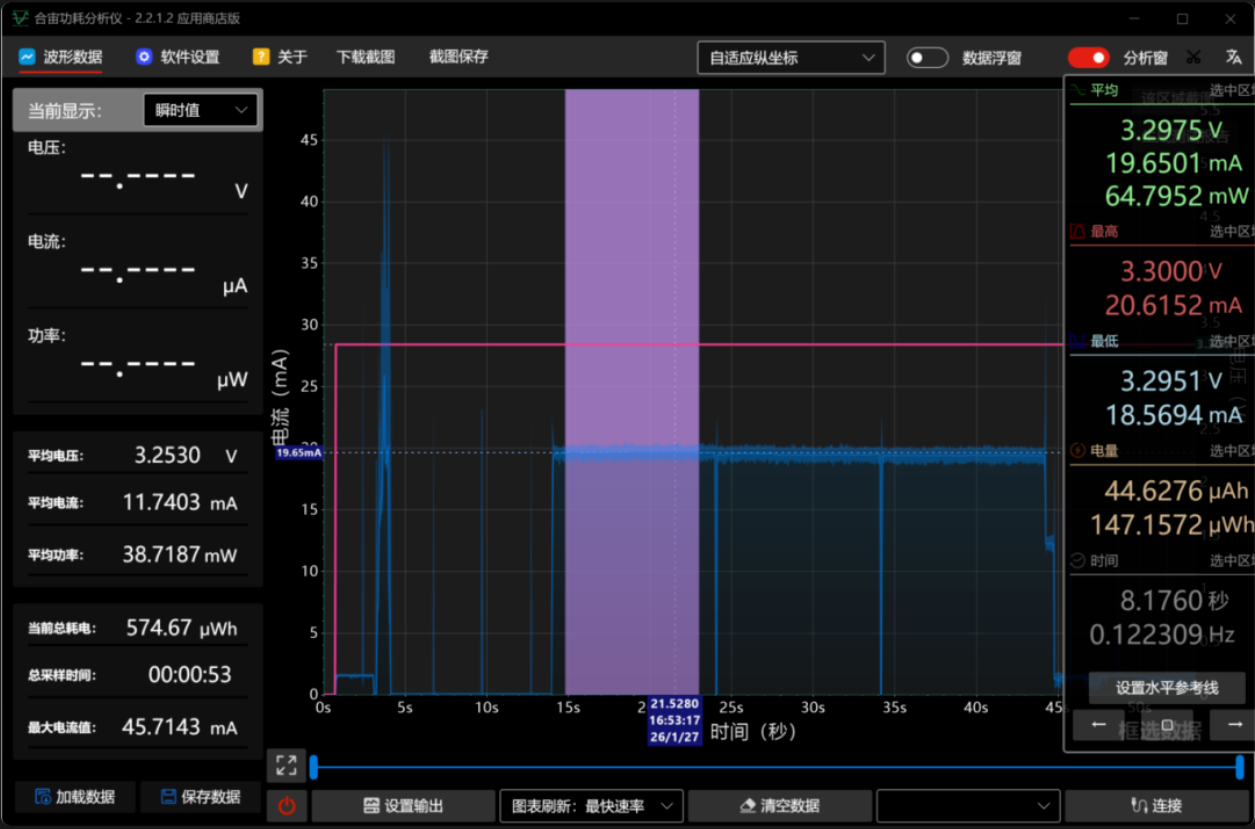Screen dimensions: 1255x829
Task: Click the 设置水平参考线 button
Action: pos(1167,688)
